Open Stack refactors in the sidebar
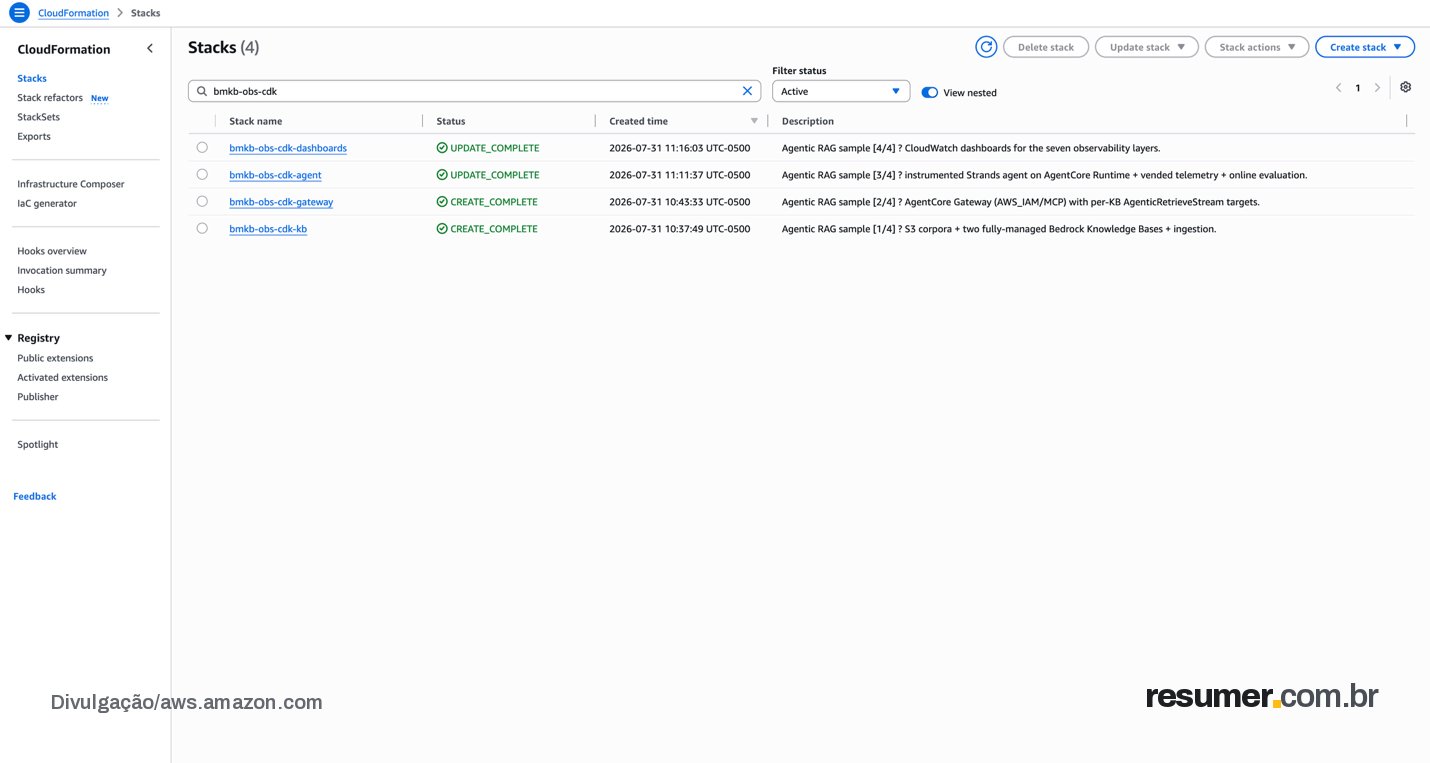 50,98
